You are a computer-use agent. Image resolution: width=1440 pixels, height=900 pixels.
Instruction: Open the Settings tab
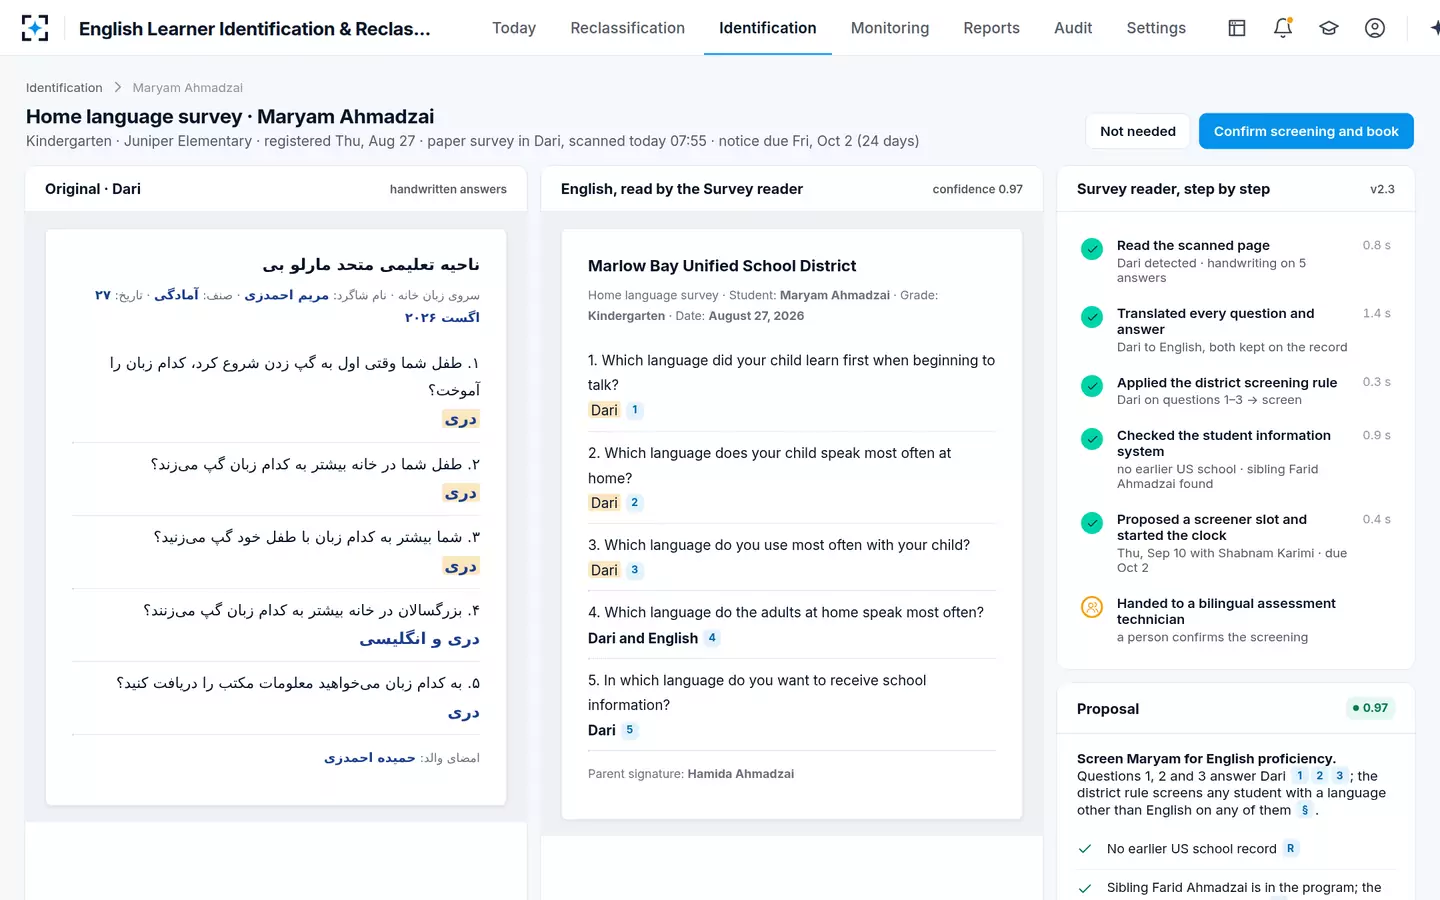coord(1156,28)
